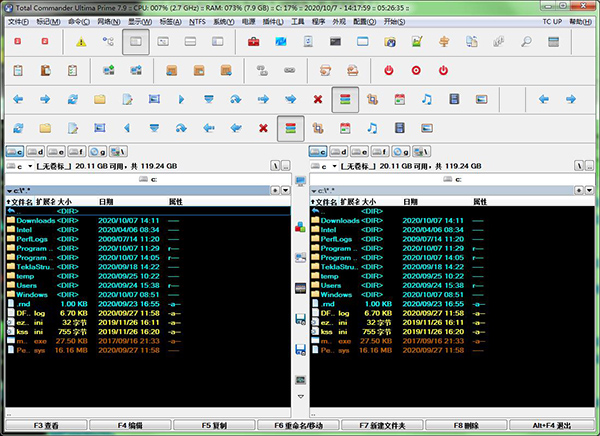Select the Windows folder in the left panel
The width and height of the screenshot is (600, 436).
148,294
